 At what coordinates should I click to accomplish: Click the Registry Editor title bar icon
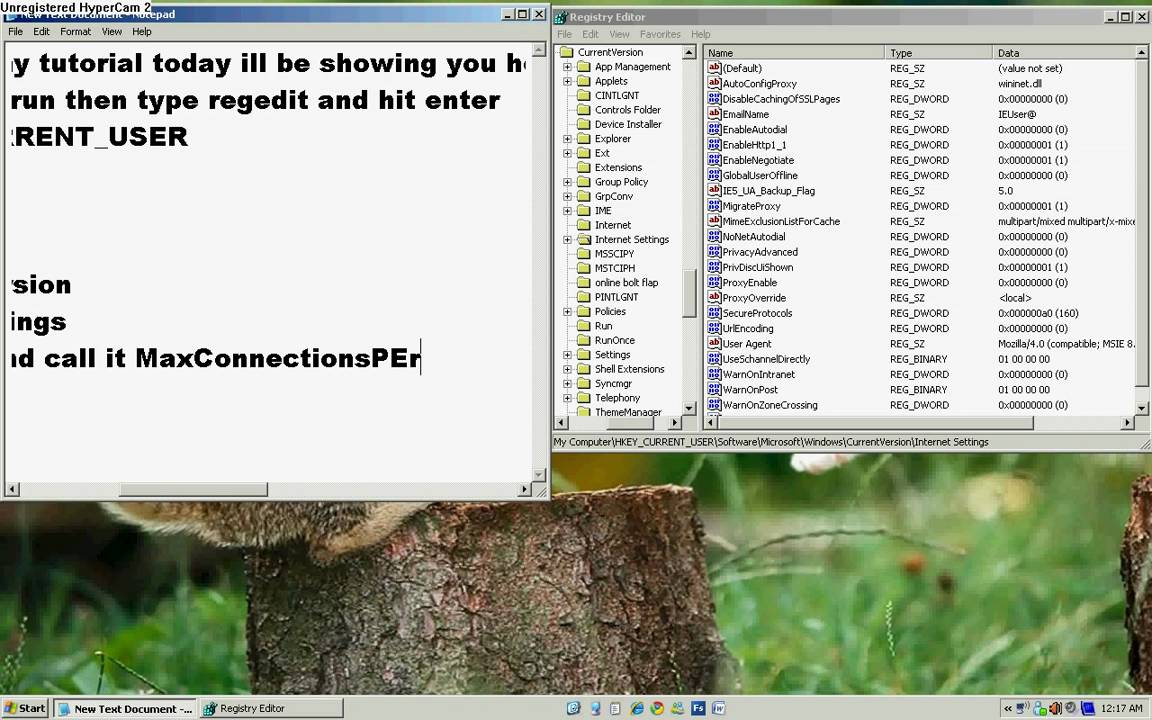[561, 17]
